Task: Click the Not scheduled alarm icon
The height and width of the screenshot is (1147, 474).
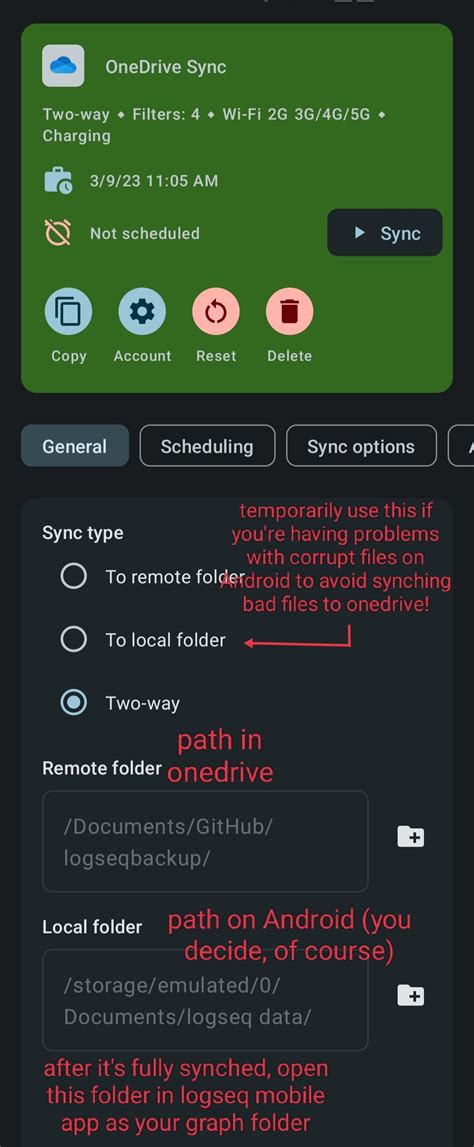Action: tap(58, 233)
